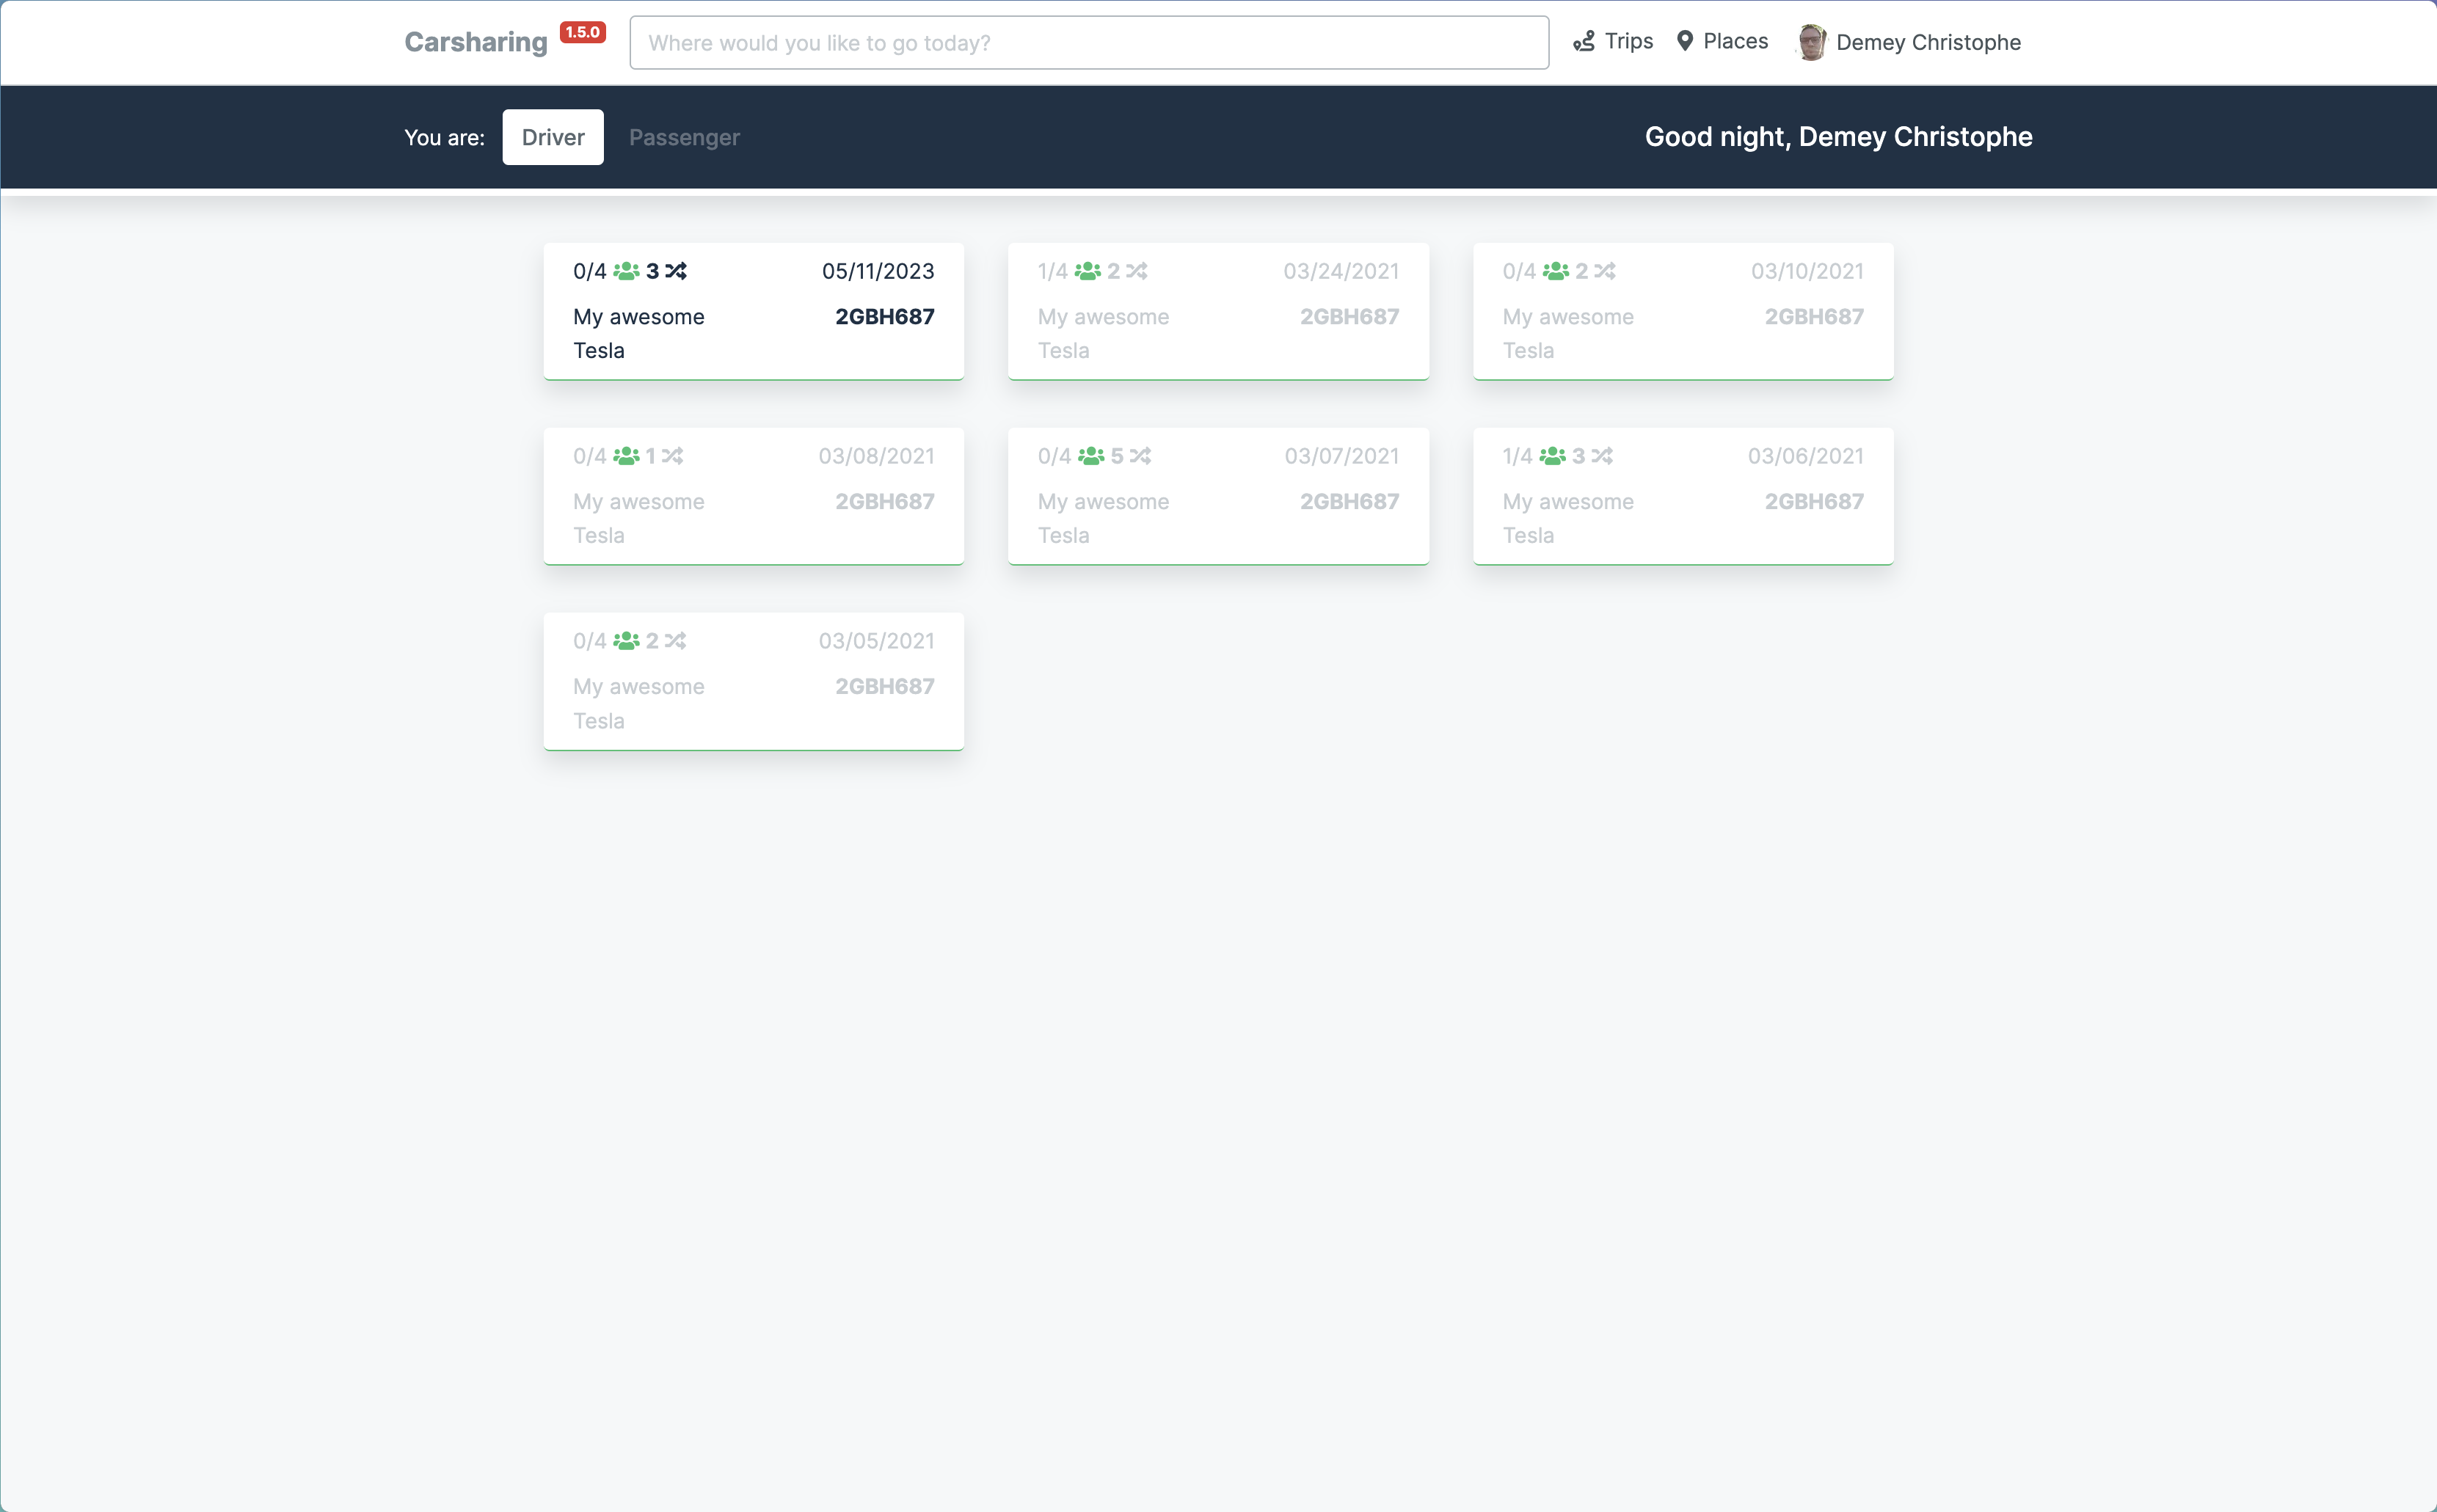Click the shuffle icon on the 03/05/2021 trip

click(676, 641)
